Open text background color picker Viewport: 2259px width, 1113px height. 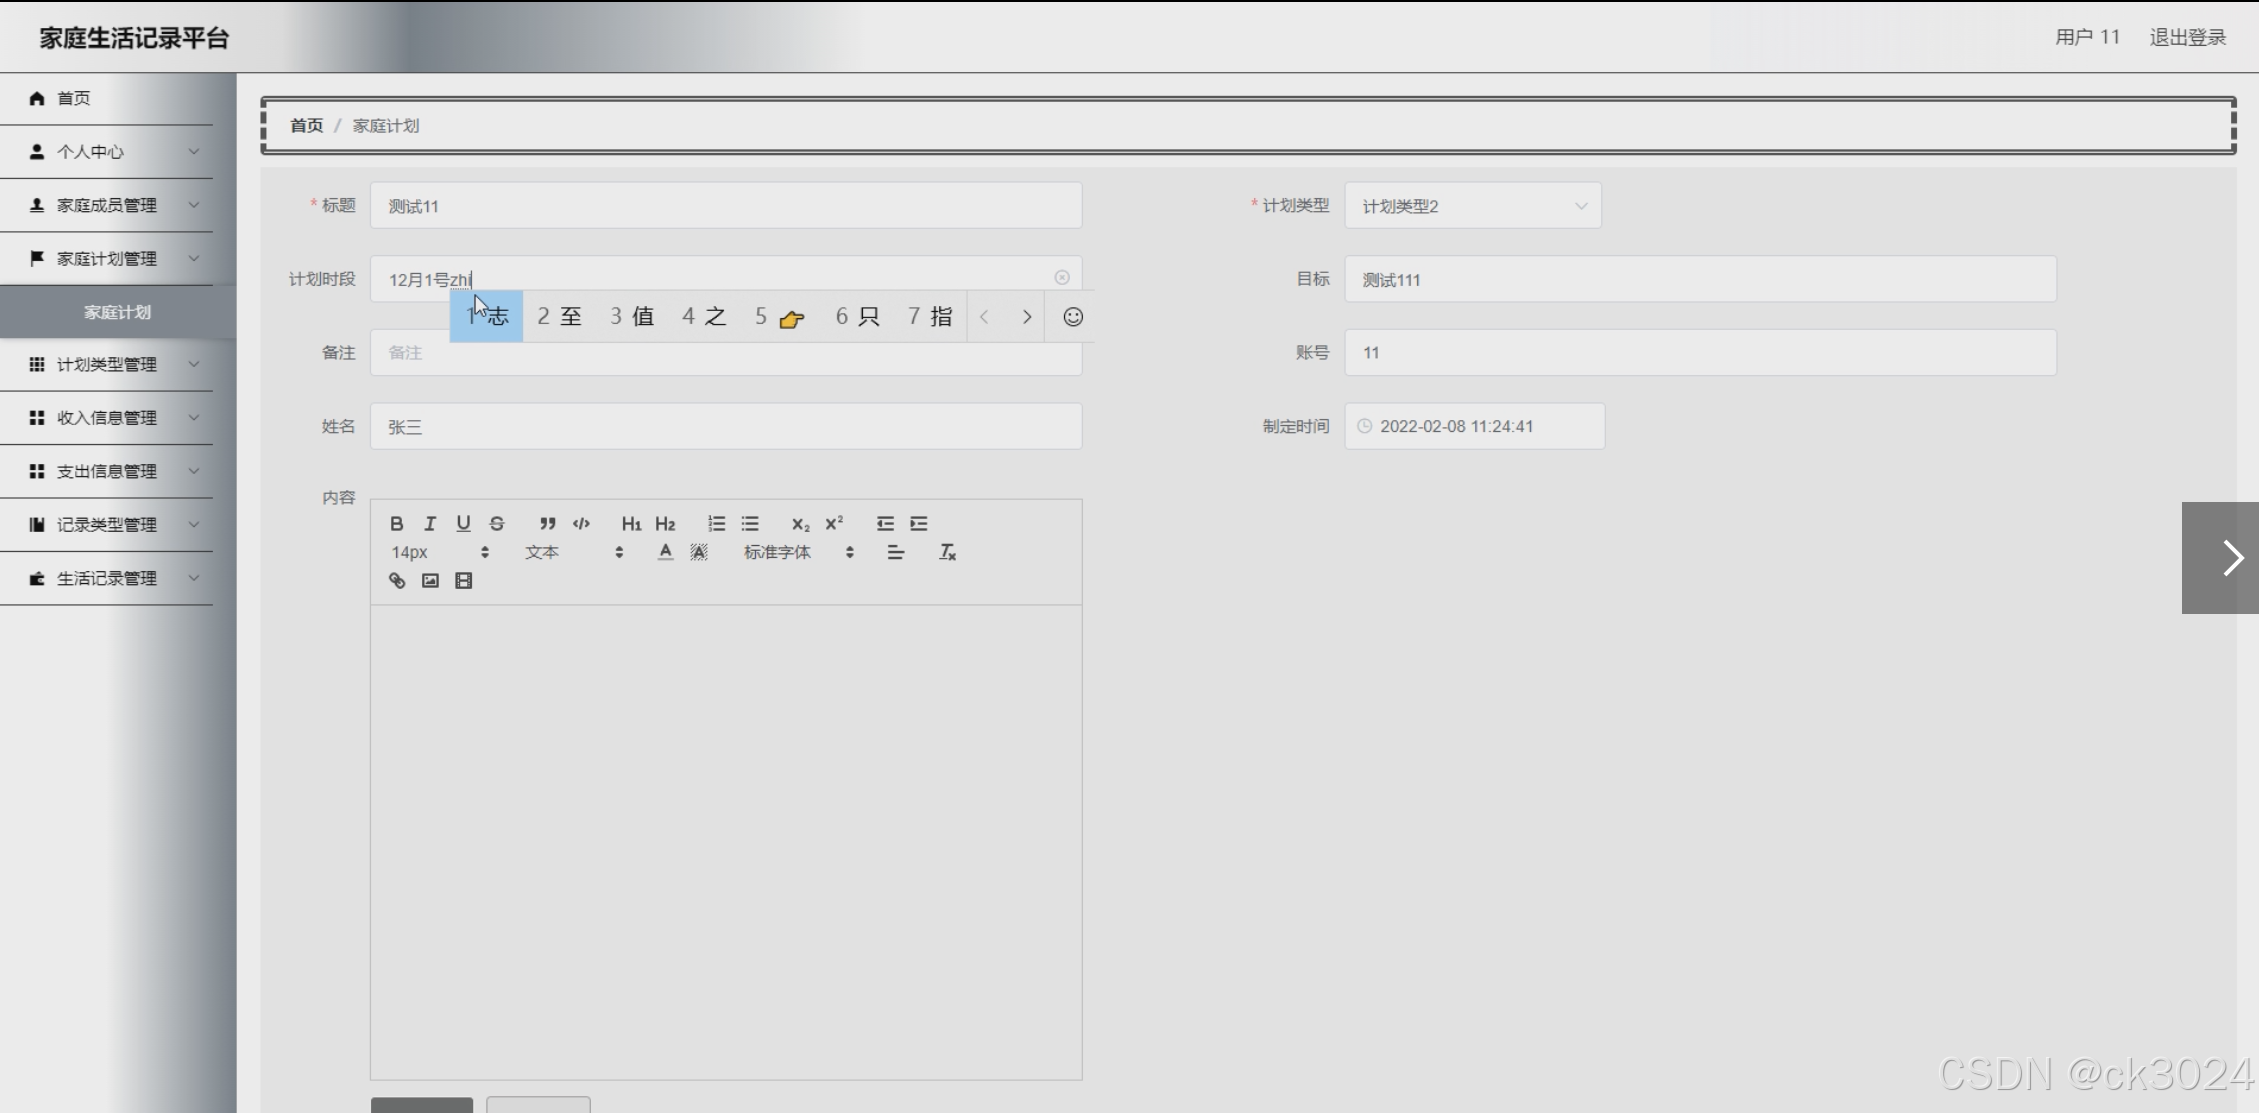[699, 552]
